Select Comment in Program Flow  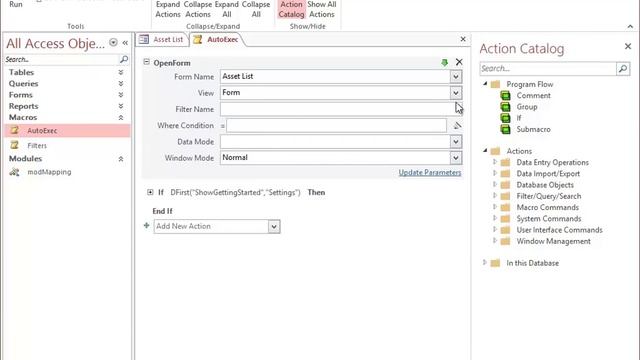click(x=533, y=96)
